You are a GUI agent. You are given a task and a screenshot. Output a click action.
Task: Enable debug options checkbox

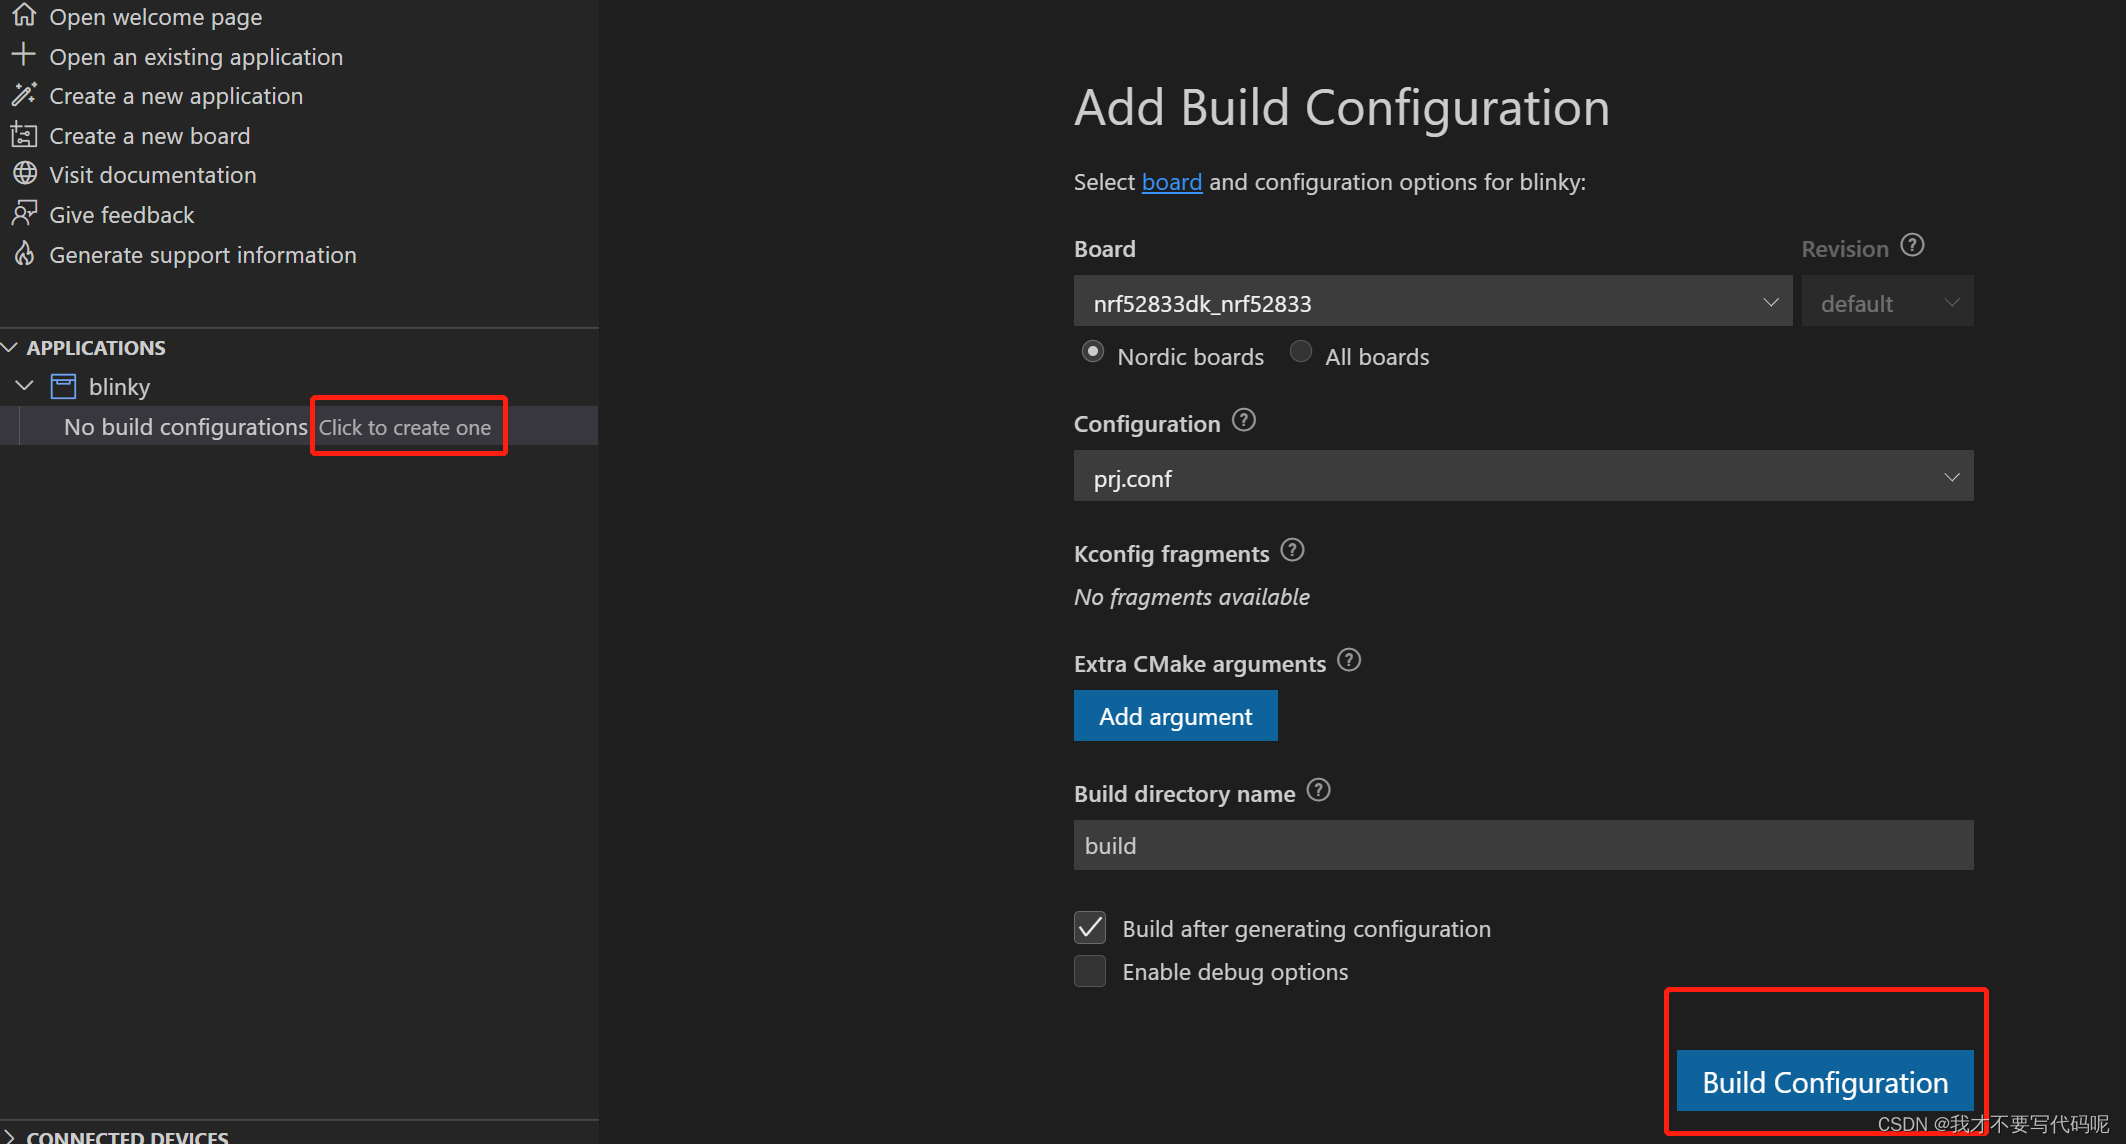1090,971
